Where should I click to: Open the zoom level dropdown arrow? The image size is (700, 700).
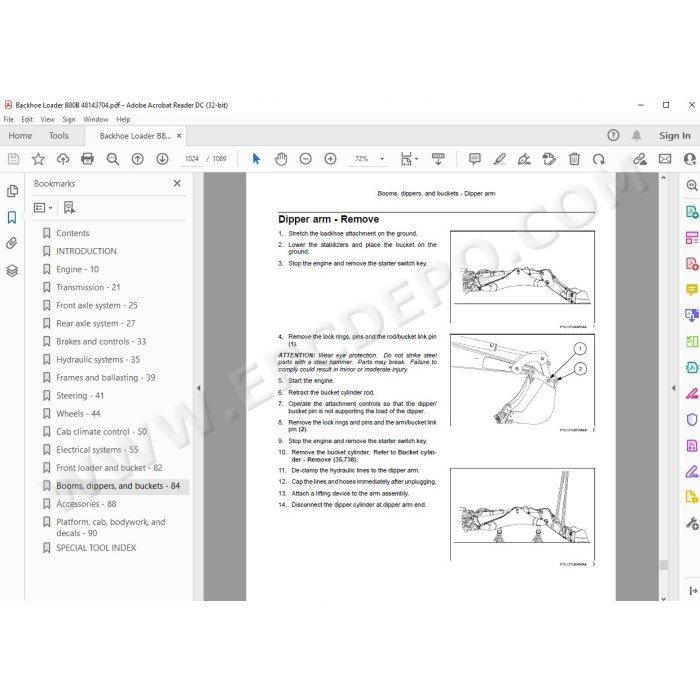(382, 159)
